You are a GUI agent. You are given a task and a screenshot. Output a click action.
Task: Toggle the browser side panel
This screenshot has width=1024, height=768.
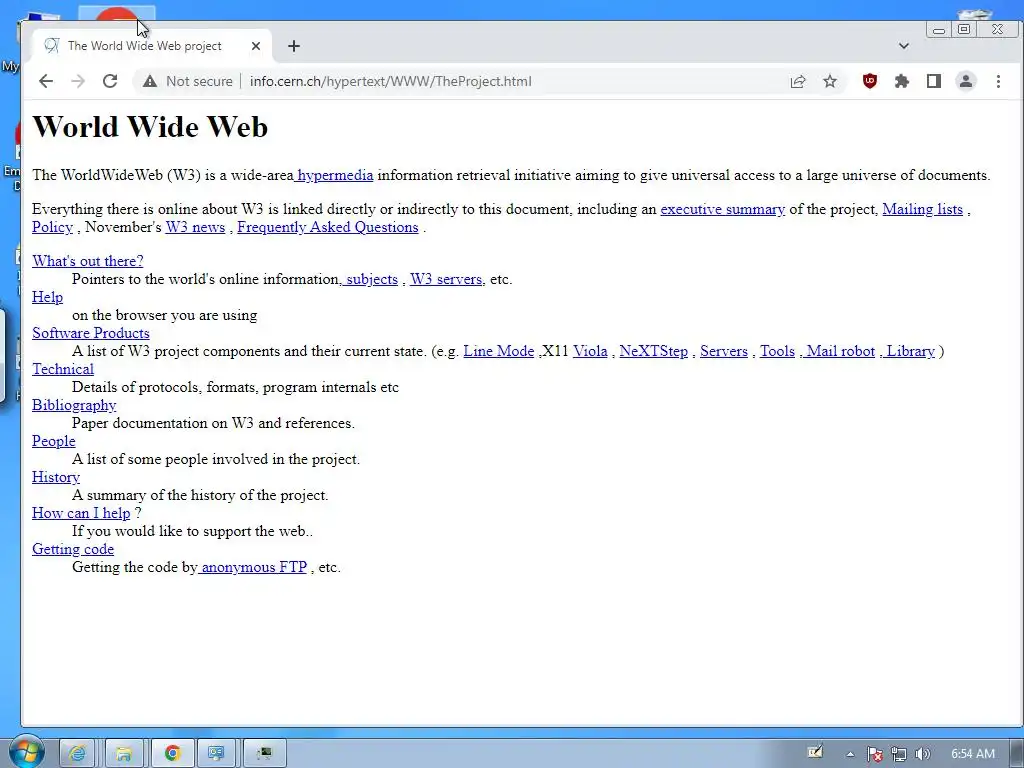933,81
